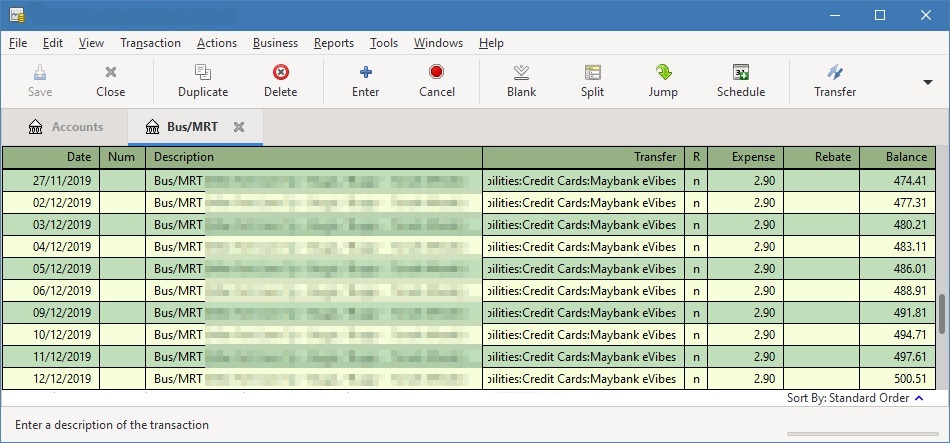
Task: Click balance value 486.01
Action: (x=910, y=268)
